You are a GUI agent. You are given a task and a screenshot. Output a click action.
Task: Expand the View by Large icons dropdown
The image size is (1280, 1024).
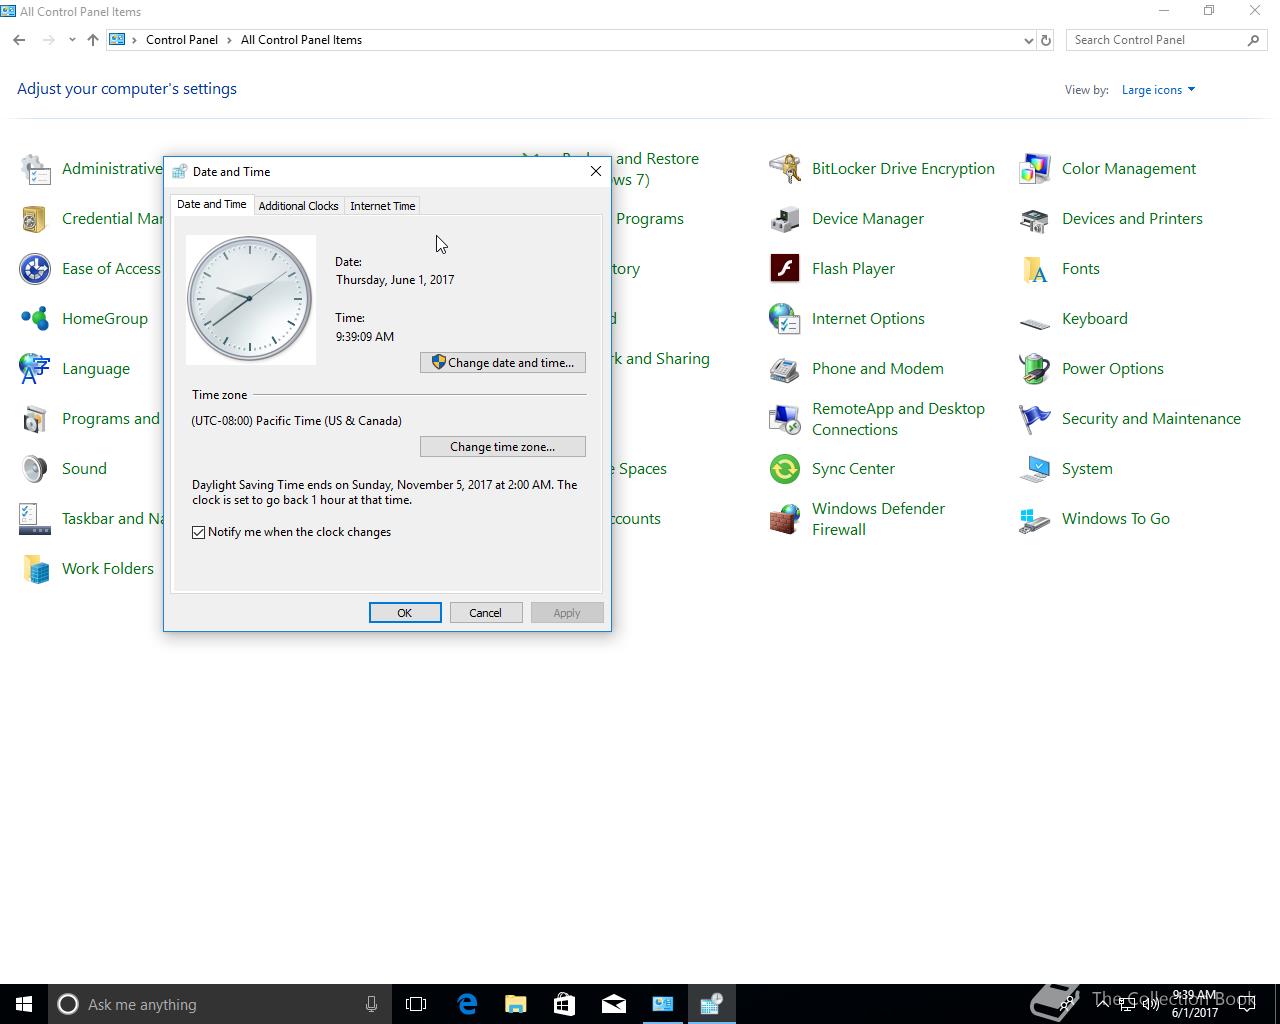pos(1158,90)
